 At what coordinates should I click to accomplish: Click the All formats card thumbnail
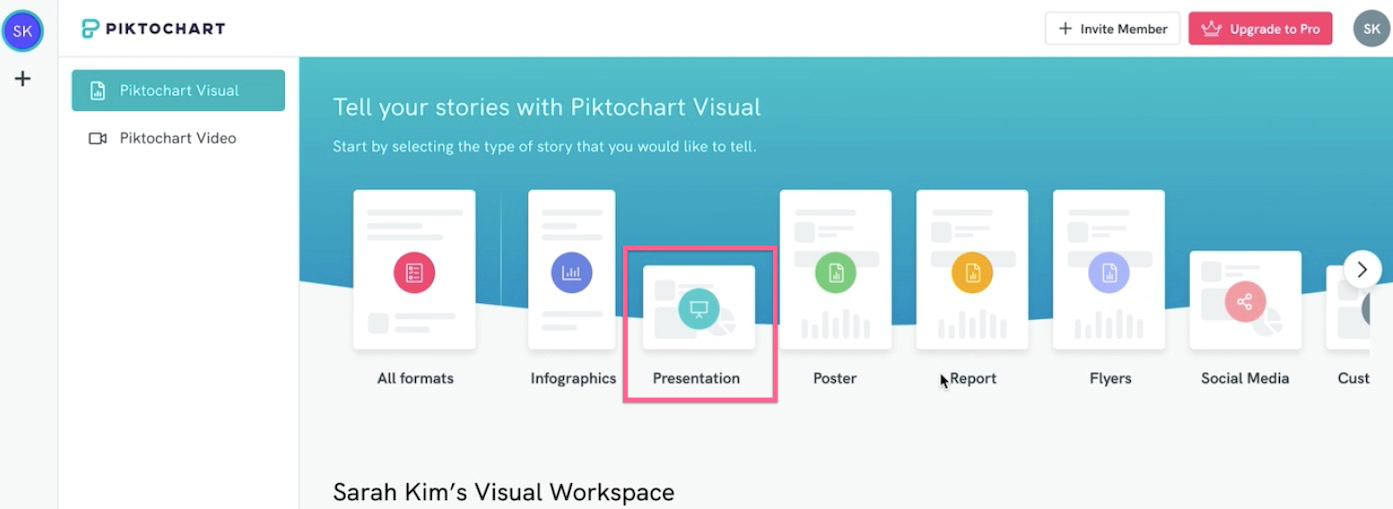pyautogui.click(x=414, y=270)
